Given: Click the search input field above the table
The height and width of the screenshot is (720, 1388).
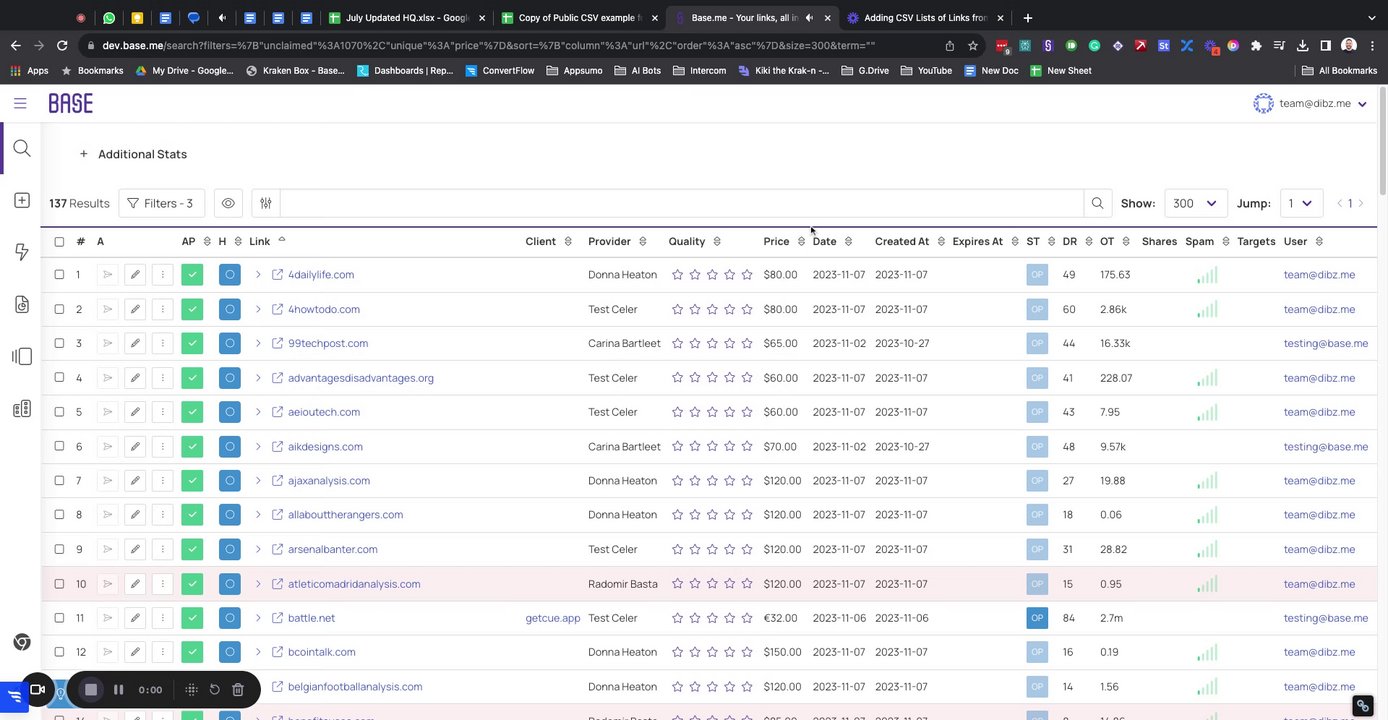Looking at the screenshot, I should pyautogui.click(x=680, y=203).
